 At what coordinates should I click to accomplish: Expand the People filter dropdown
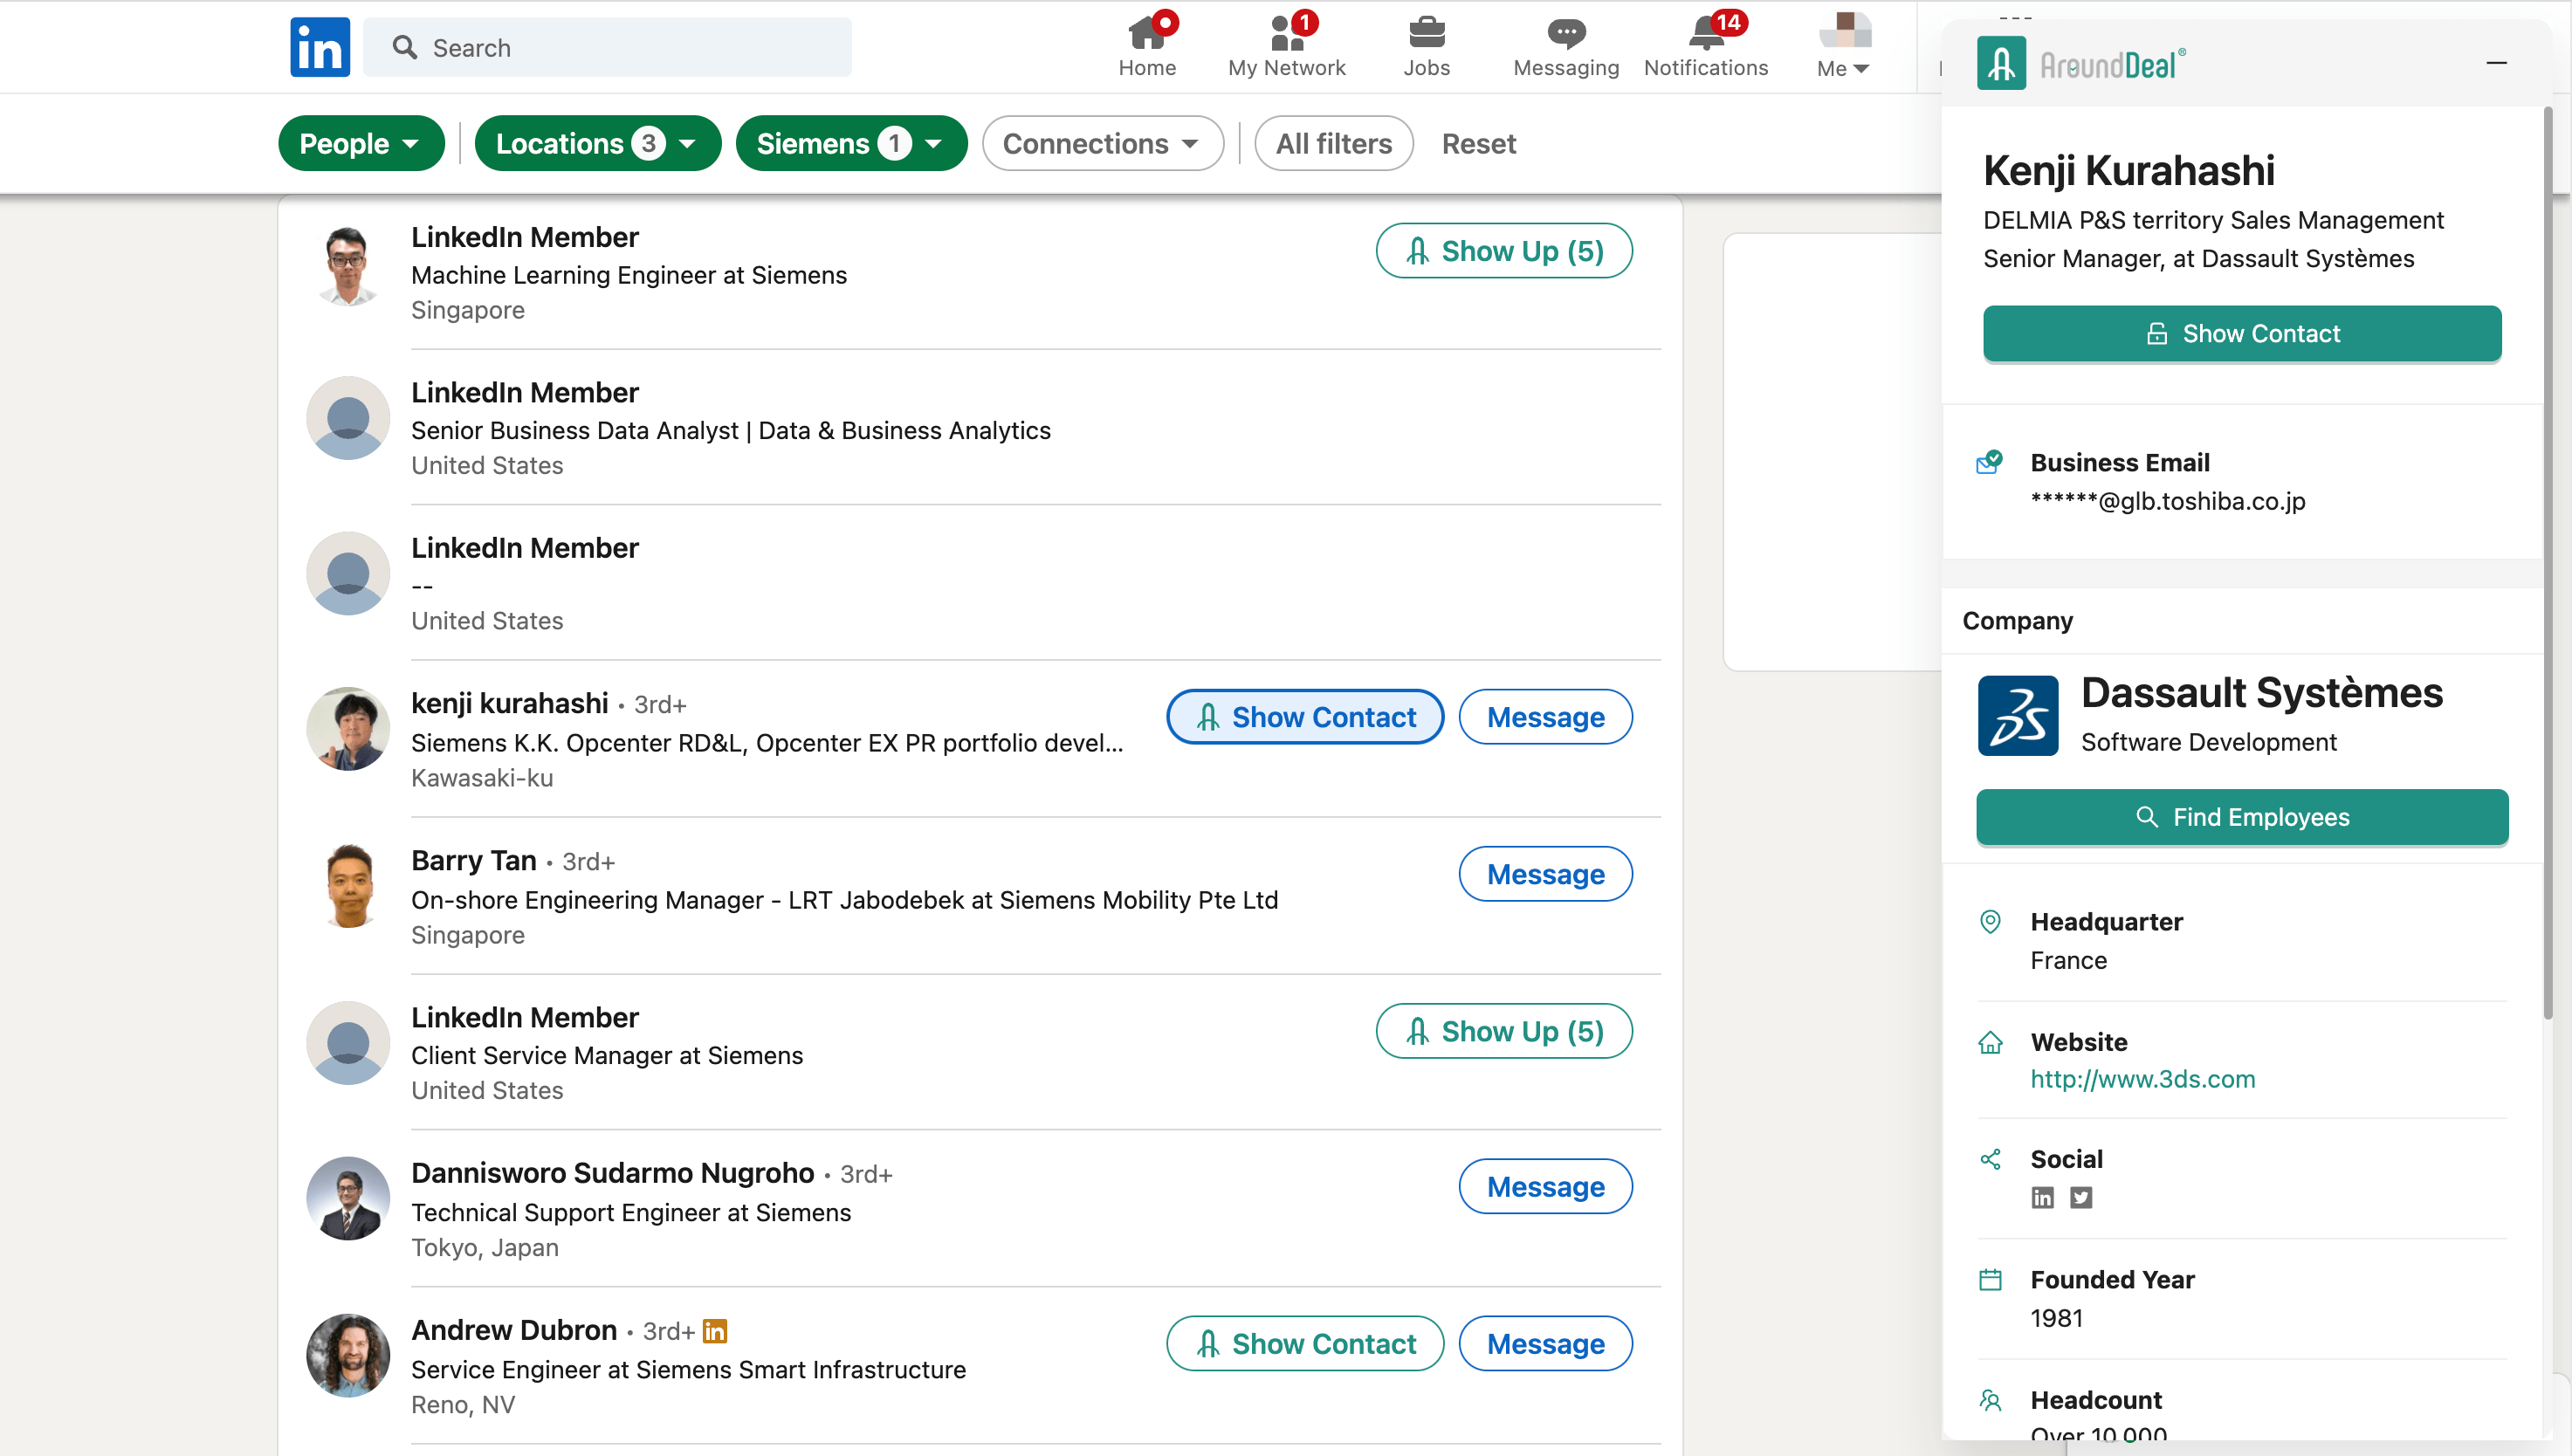361,143
